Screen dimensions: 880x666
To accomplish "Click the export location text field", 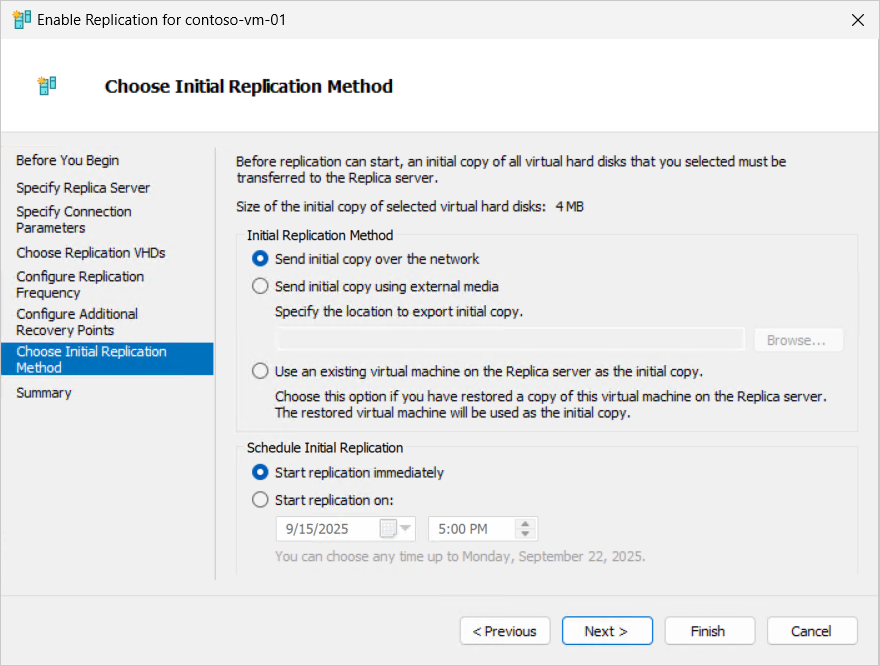I will click(510, 340).
